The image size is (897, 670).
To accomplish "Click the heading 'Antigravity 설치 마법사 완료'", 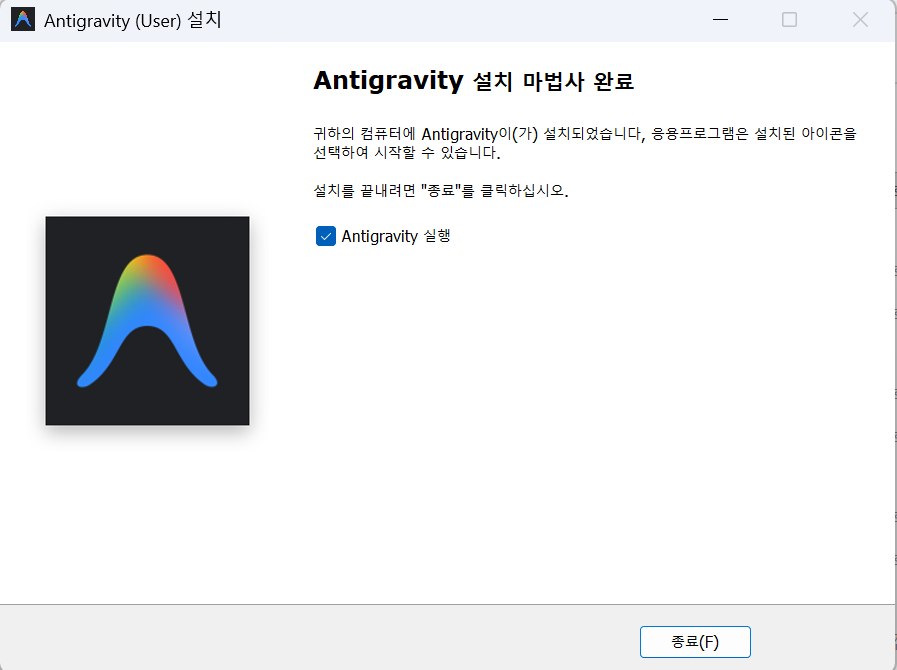I will click(x=474, y=81).
